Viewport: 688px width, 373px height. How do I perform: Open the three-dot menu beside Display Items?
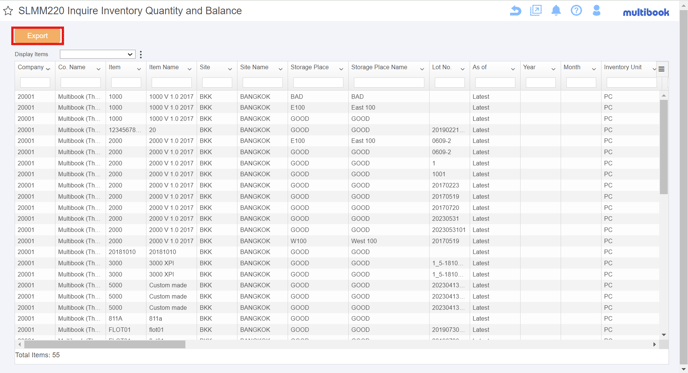coord(141,54)
